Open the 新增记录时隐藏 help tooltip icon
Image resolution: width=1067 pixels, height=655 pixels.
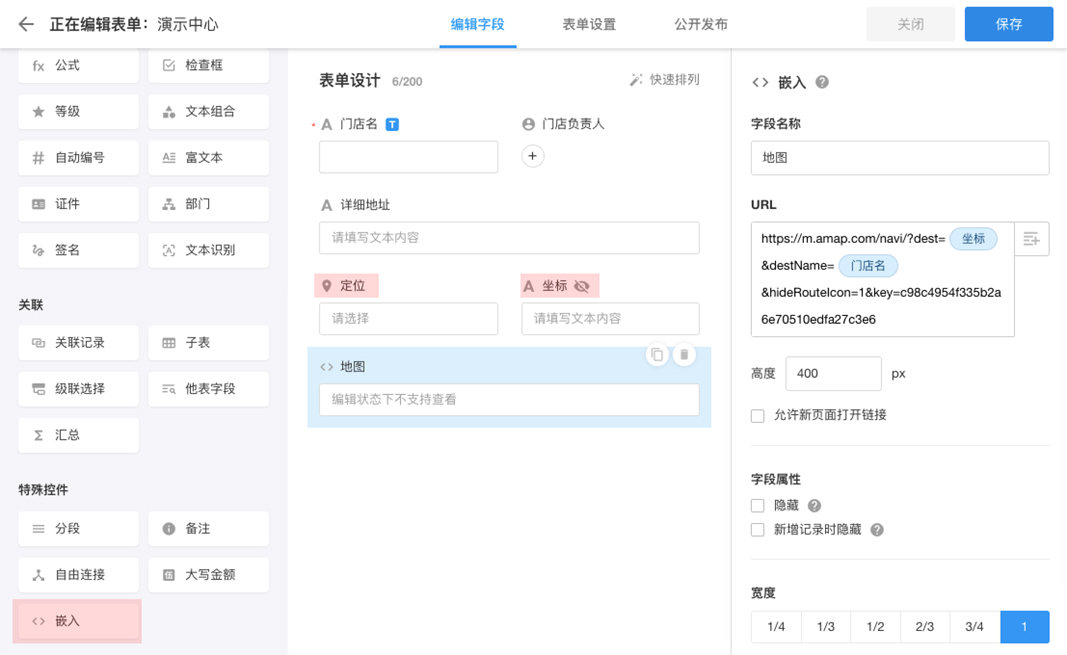coord(877,530)
